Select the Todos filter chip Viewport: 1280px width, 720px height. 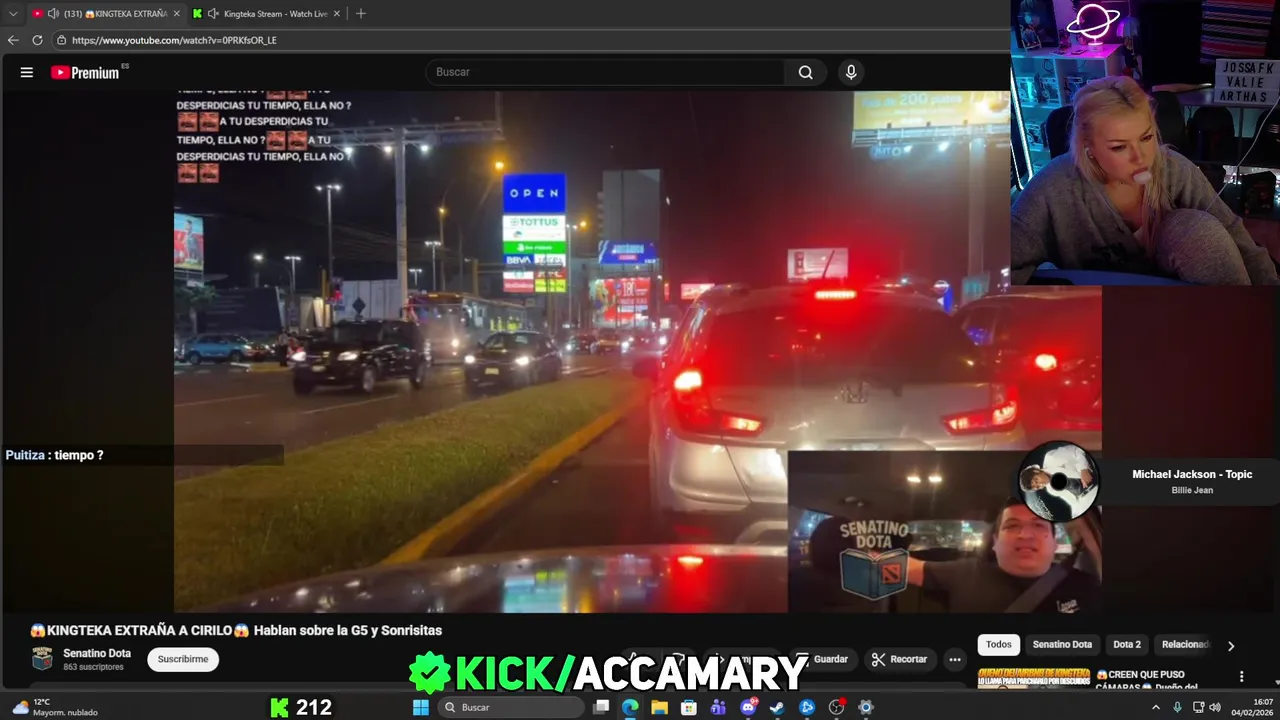pyautogui.click(x=998, y=645)
